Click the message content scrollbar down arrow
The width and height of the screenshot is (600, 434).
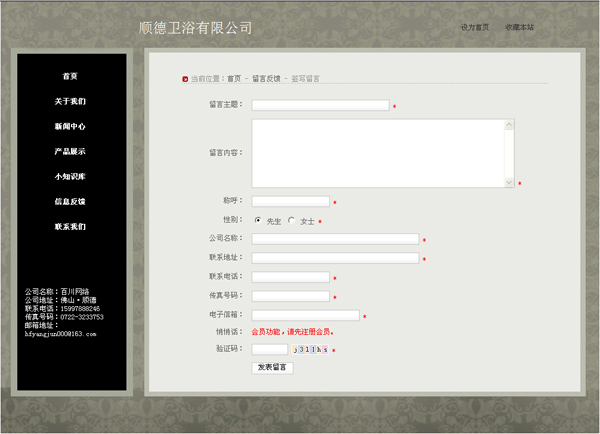(509, 182)
